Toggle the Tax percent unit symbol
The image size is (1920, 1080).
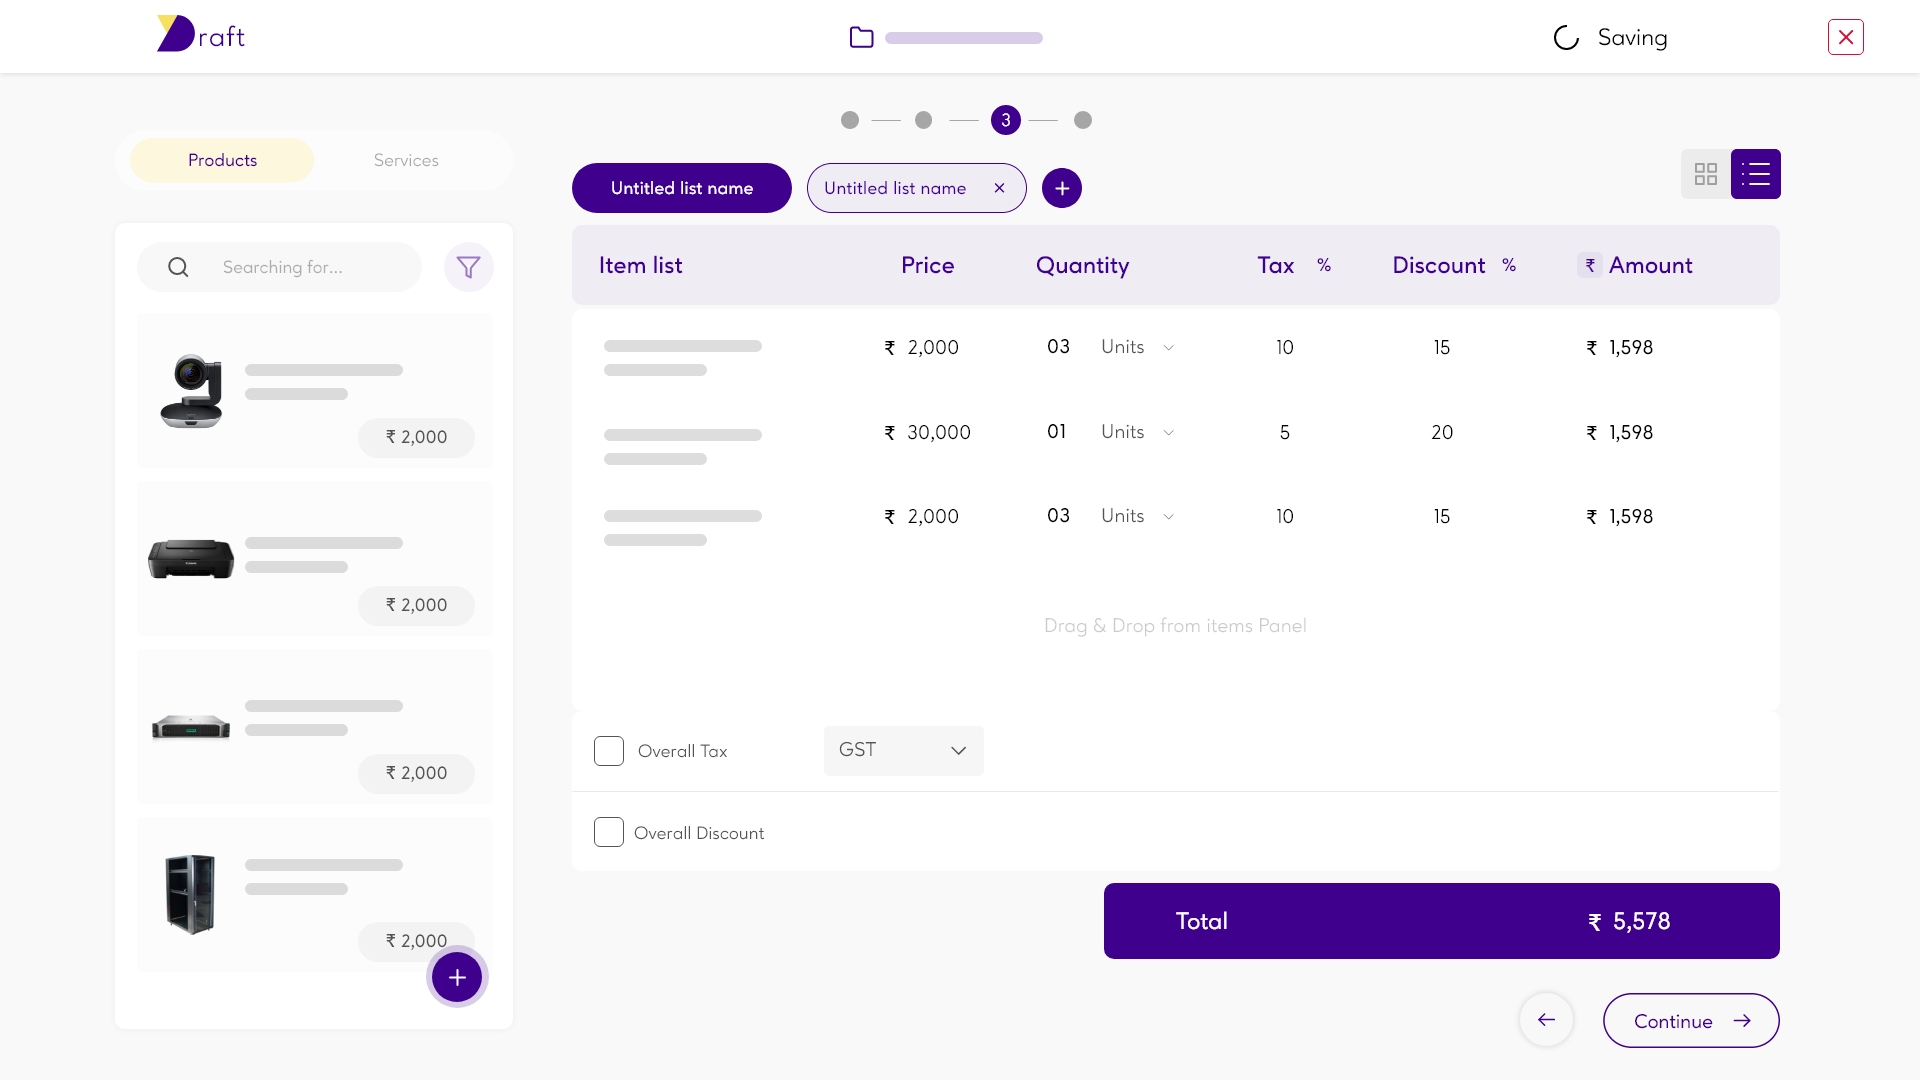click(x=1324, y=265)
